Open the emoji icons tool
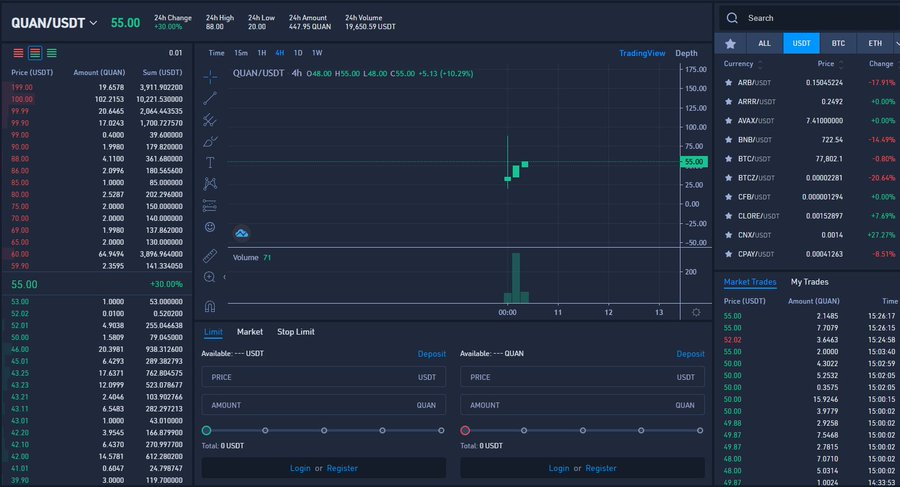900x487 pixels. click(x=210, y=227)
